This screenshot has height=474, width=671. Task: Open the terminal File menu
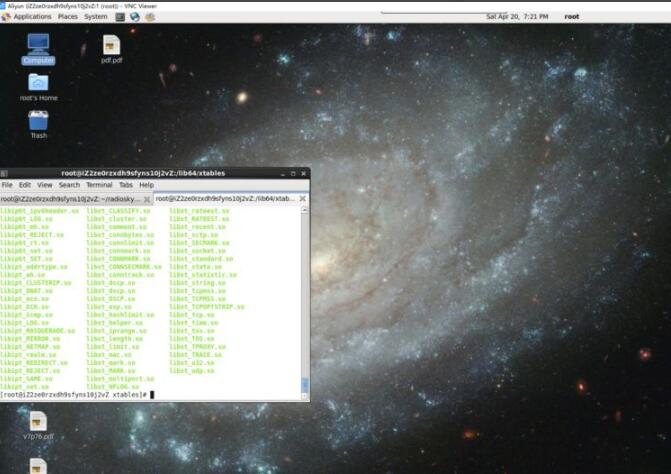(7, 185)
